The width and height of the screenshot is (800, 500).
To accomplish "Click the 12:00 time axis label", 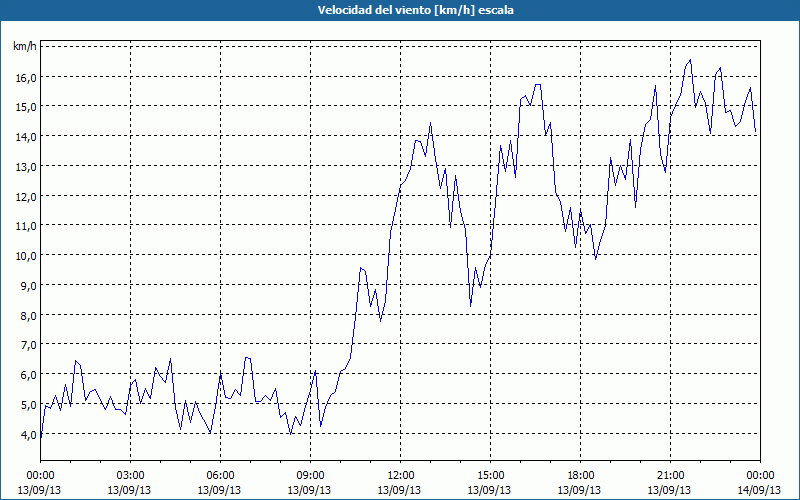I will coord(401,476).
